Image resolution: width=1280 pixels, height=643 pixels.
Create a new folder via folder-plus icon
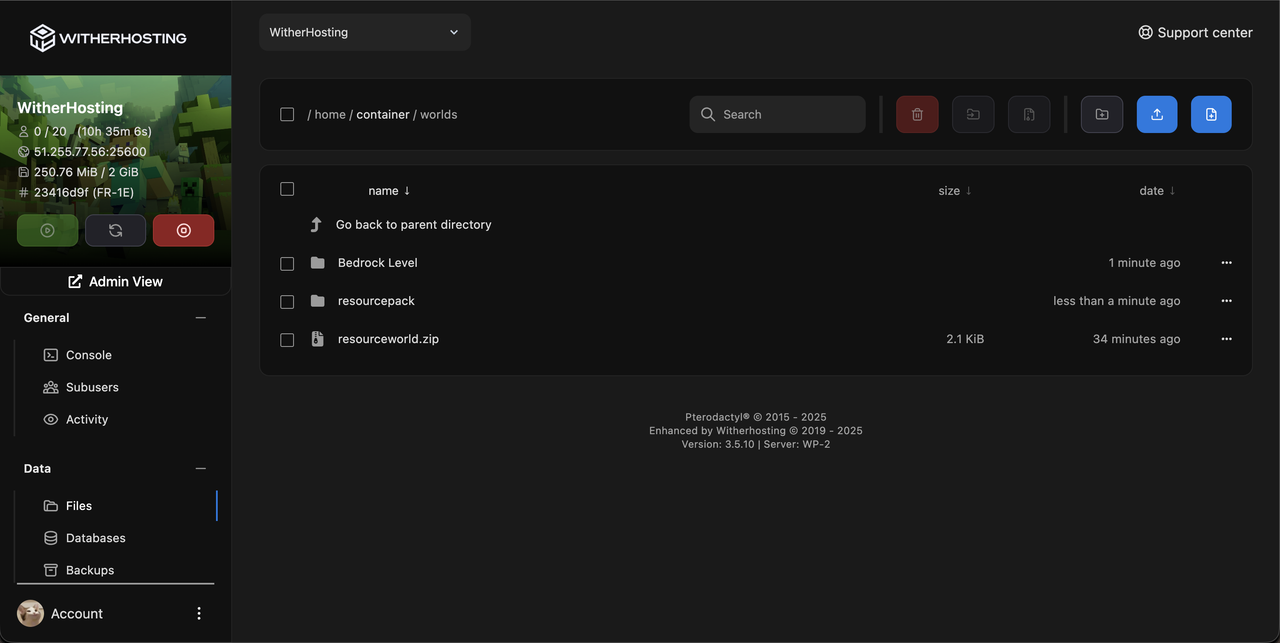pyautogui.click(x=1102, y=114)
